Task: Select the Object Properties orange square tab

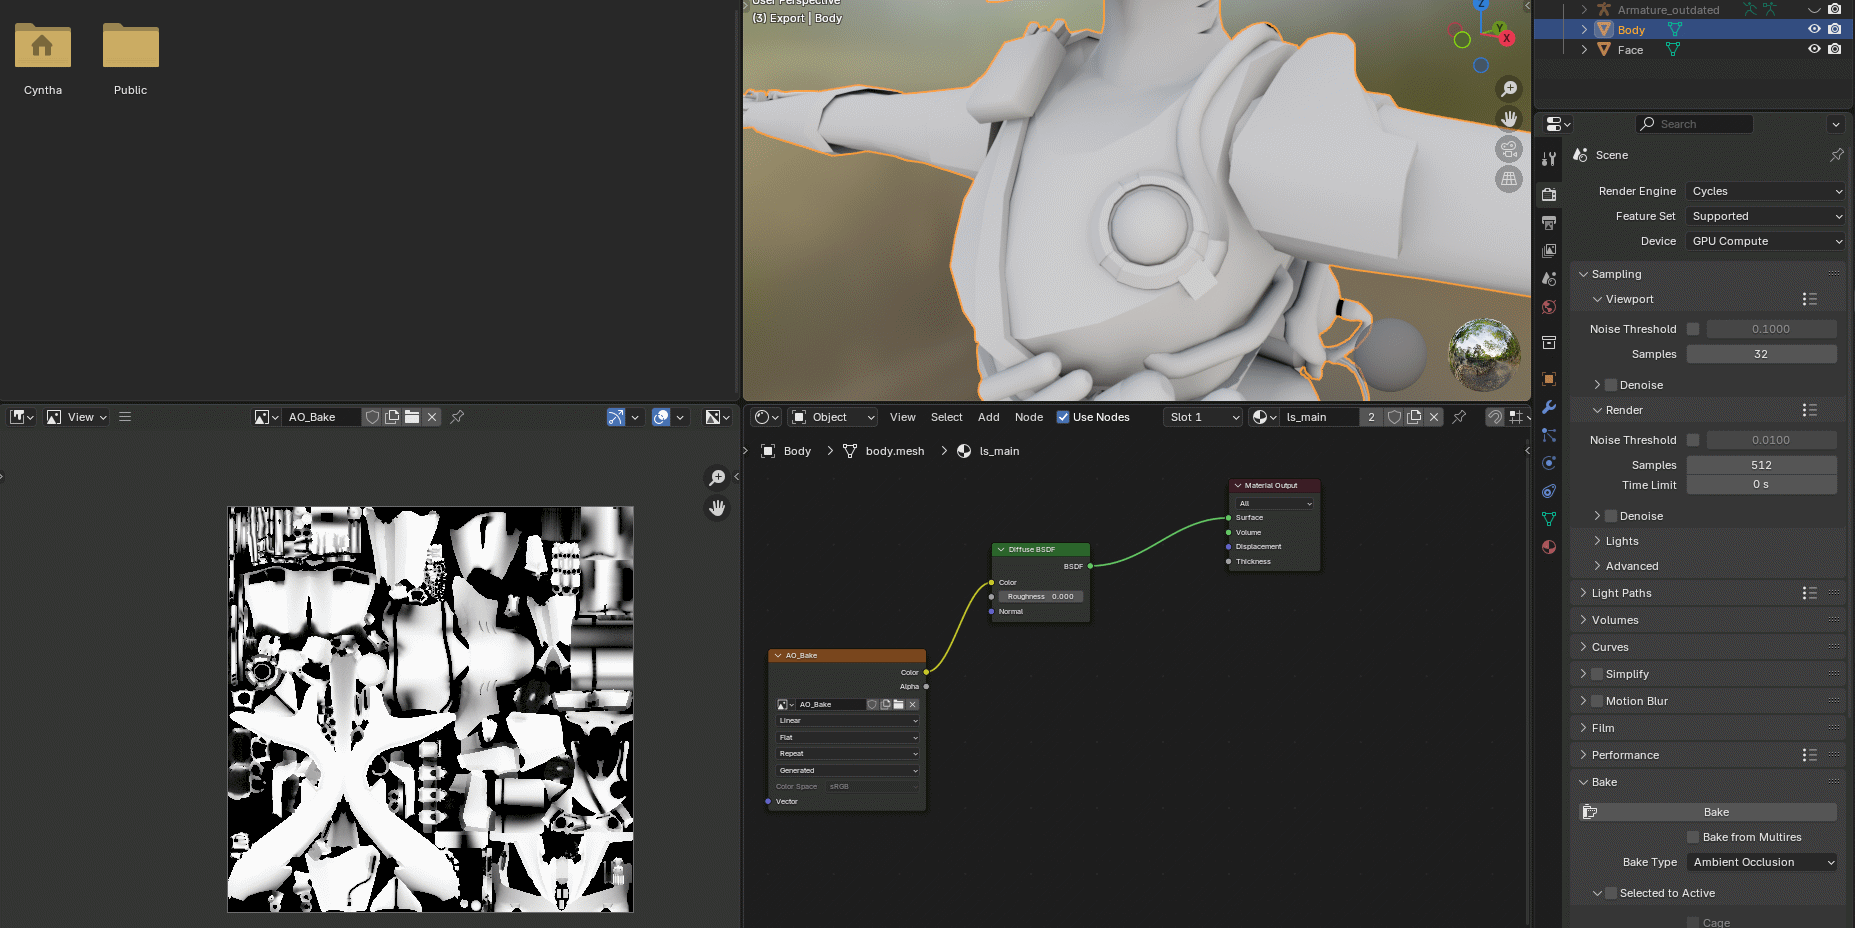Action: (1549, 378)
